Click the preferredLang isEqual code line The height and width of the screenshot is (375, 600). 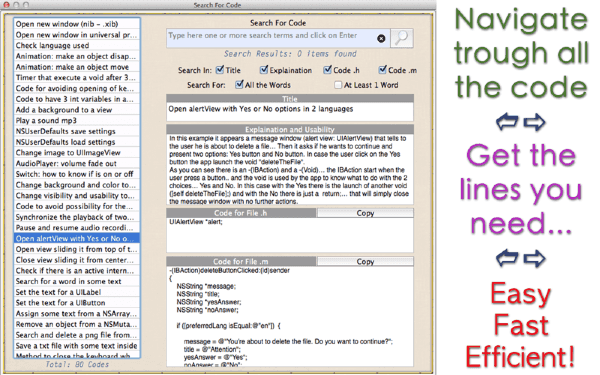(x=228, y=326)
